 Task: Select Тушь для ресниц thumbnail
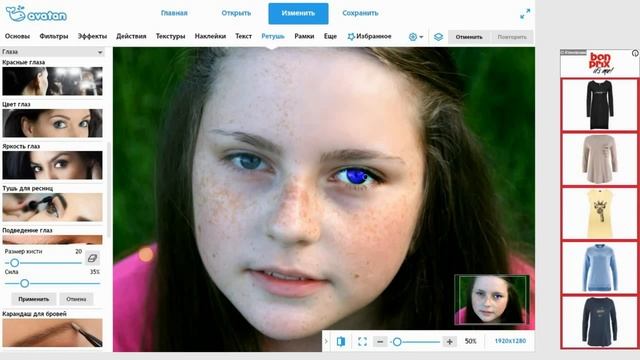52,207
